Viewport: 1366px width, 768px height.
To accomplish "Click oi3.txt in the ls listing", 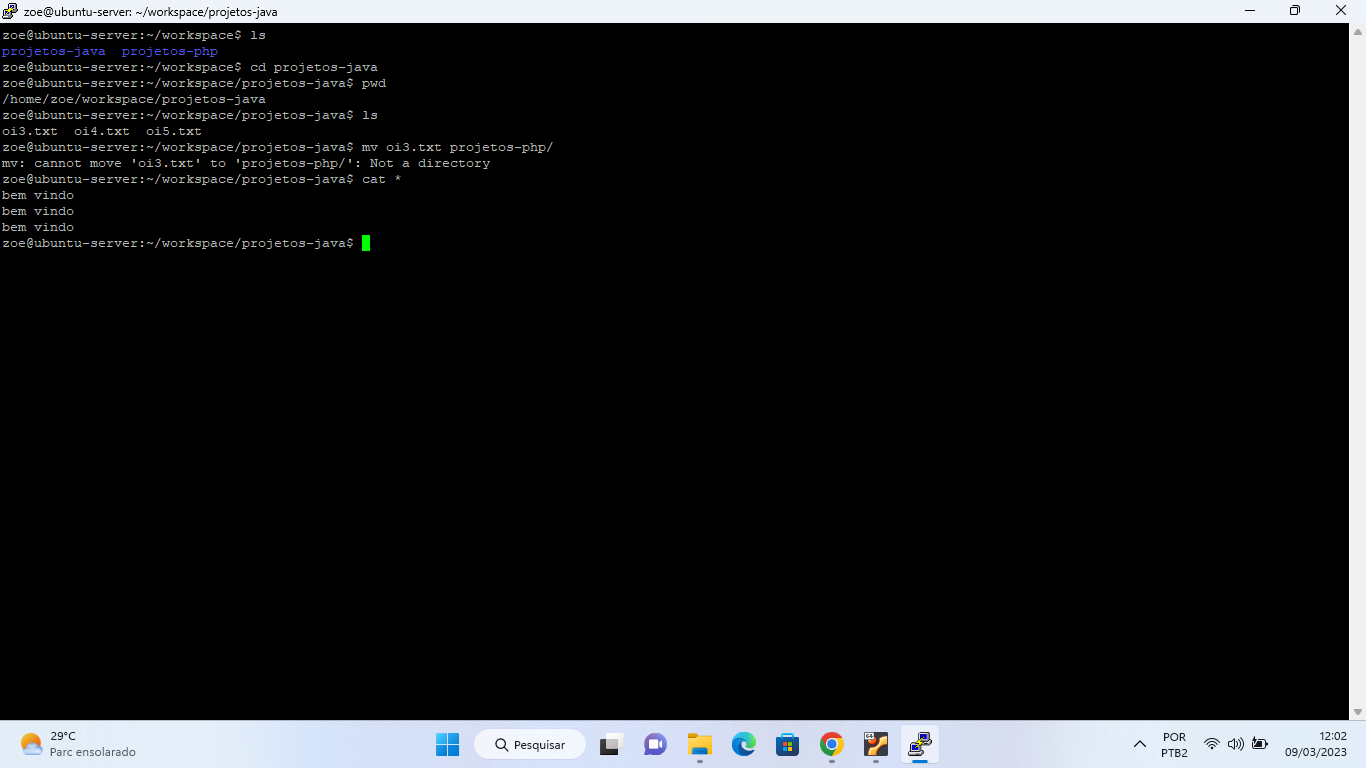I will tap(30, 131).
